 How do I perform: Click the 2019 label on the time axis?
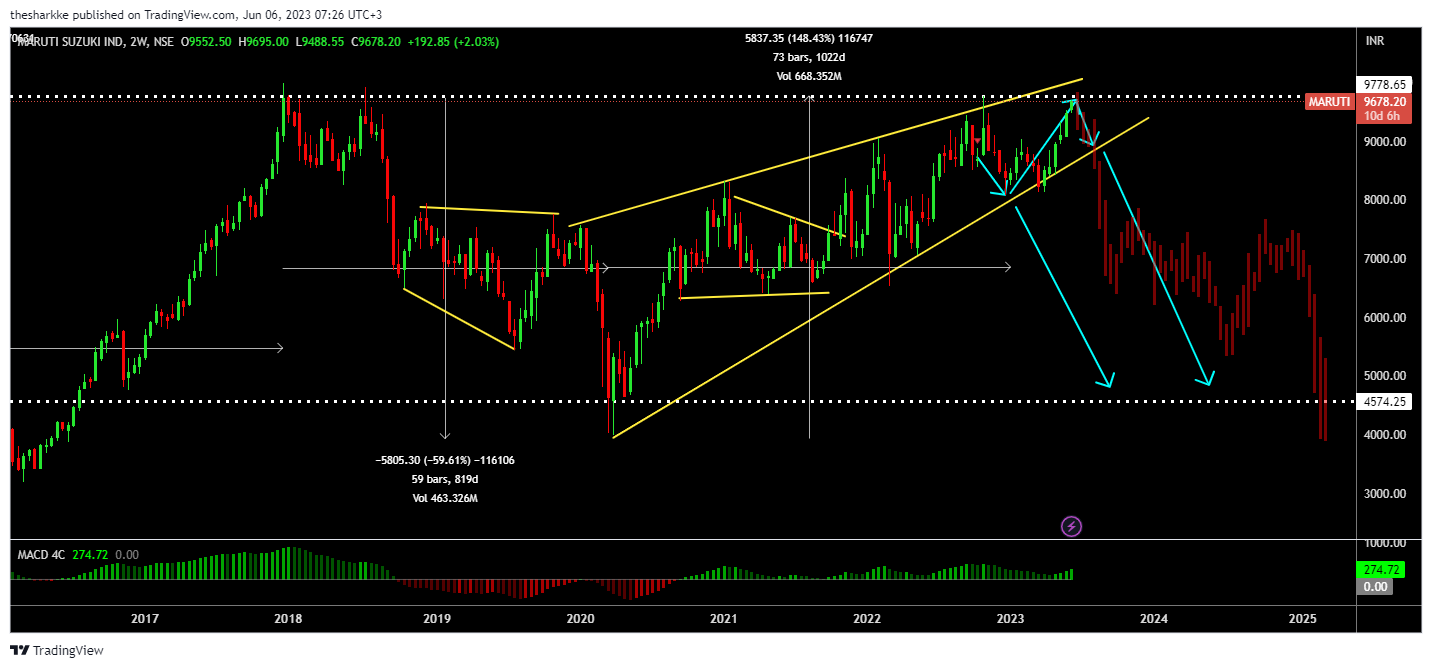click(436, 620)
